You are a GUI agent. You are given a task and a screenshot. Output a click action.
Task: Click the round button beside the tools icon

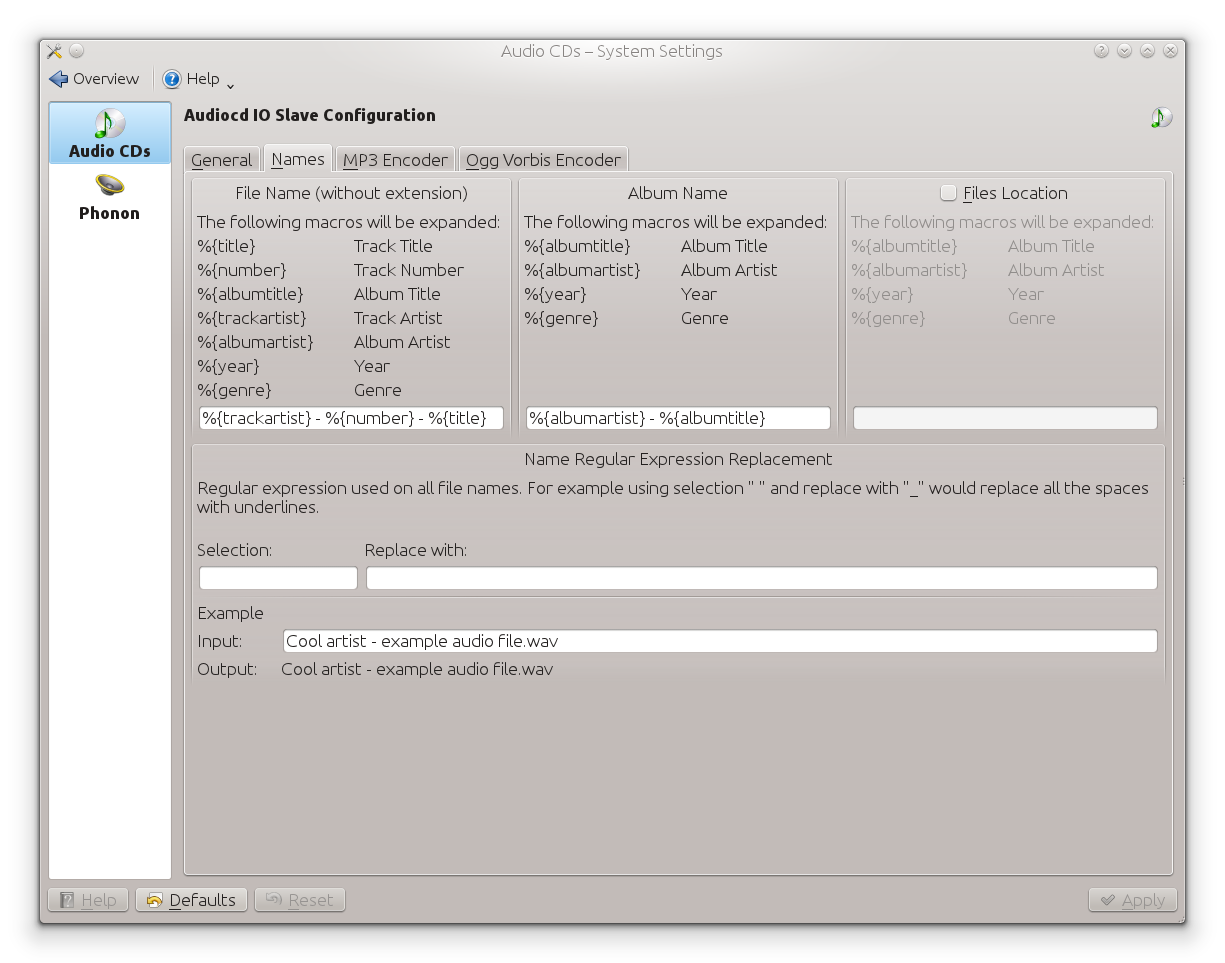(77, 51)
